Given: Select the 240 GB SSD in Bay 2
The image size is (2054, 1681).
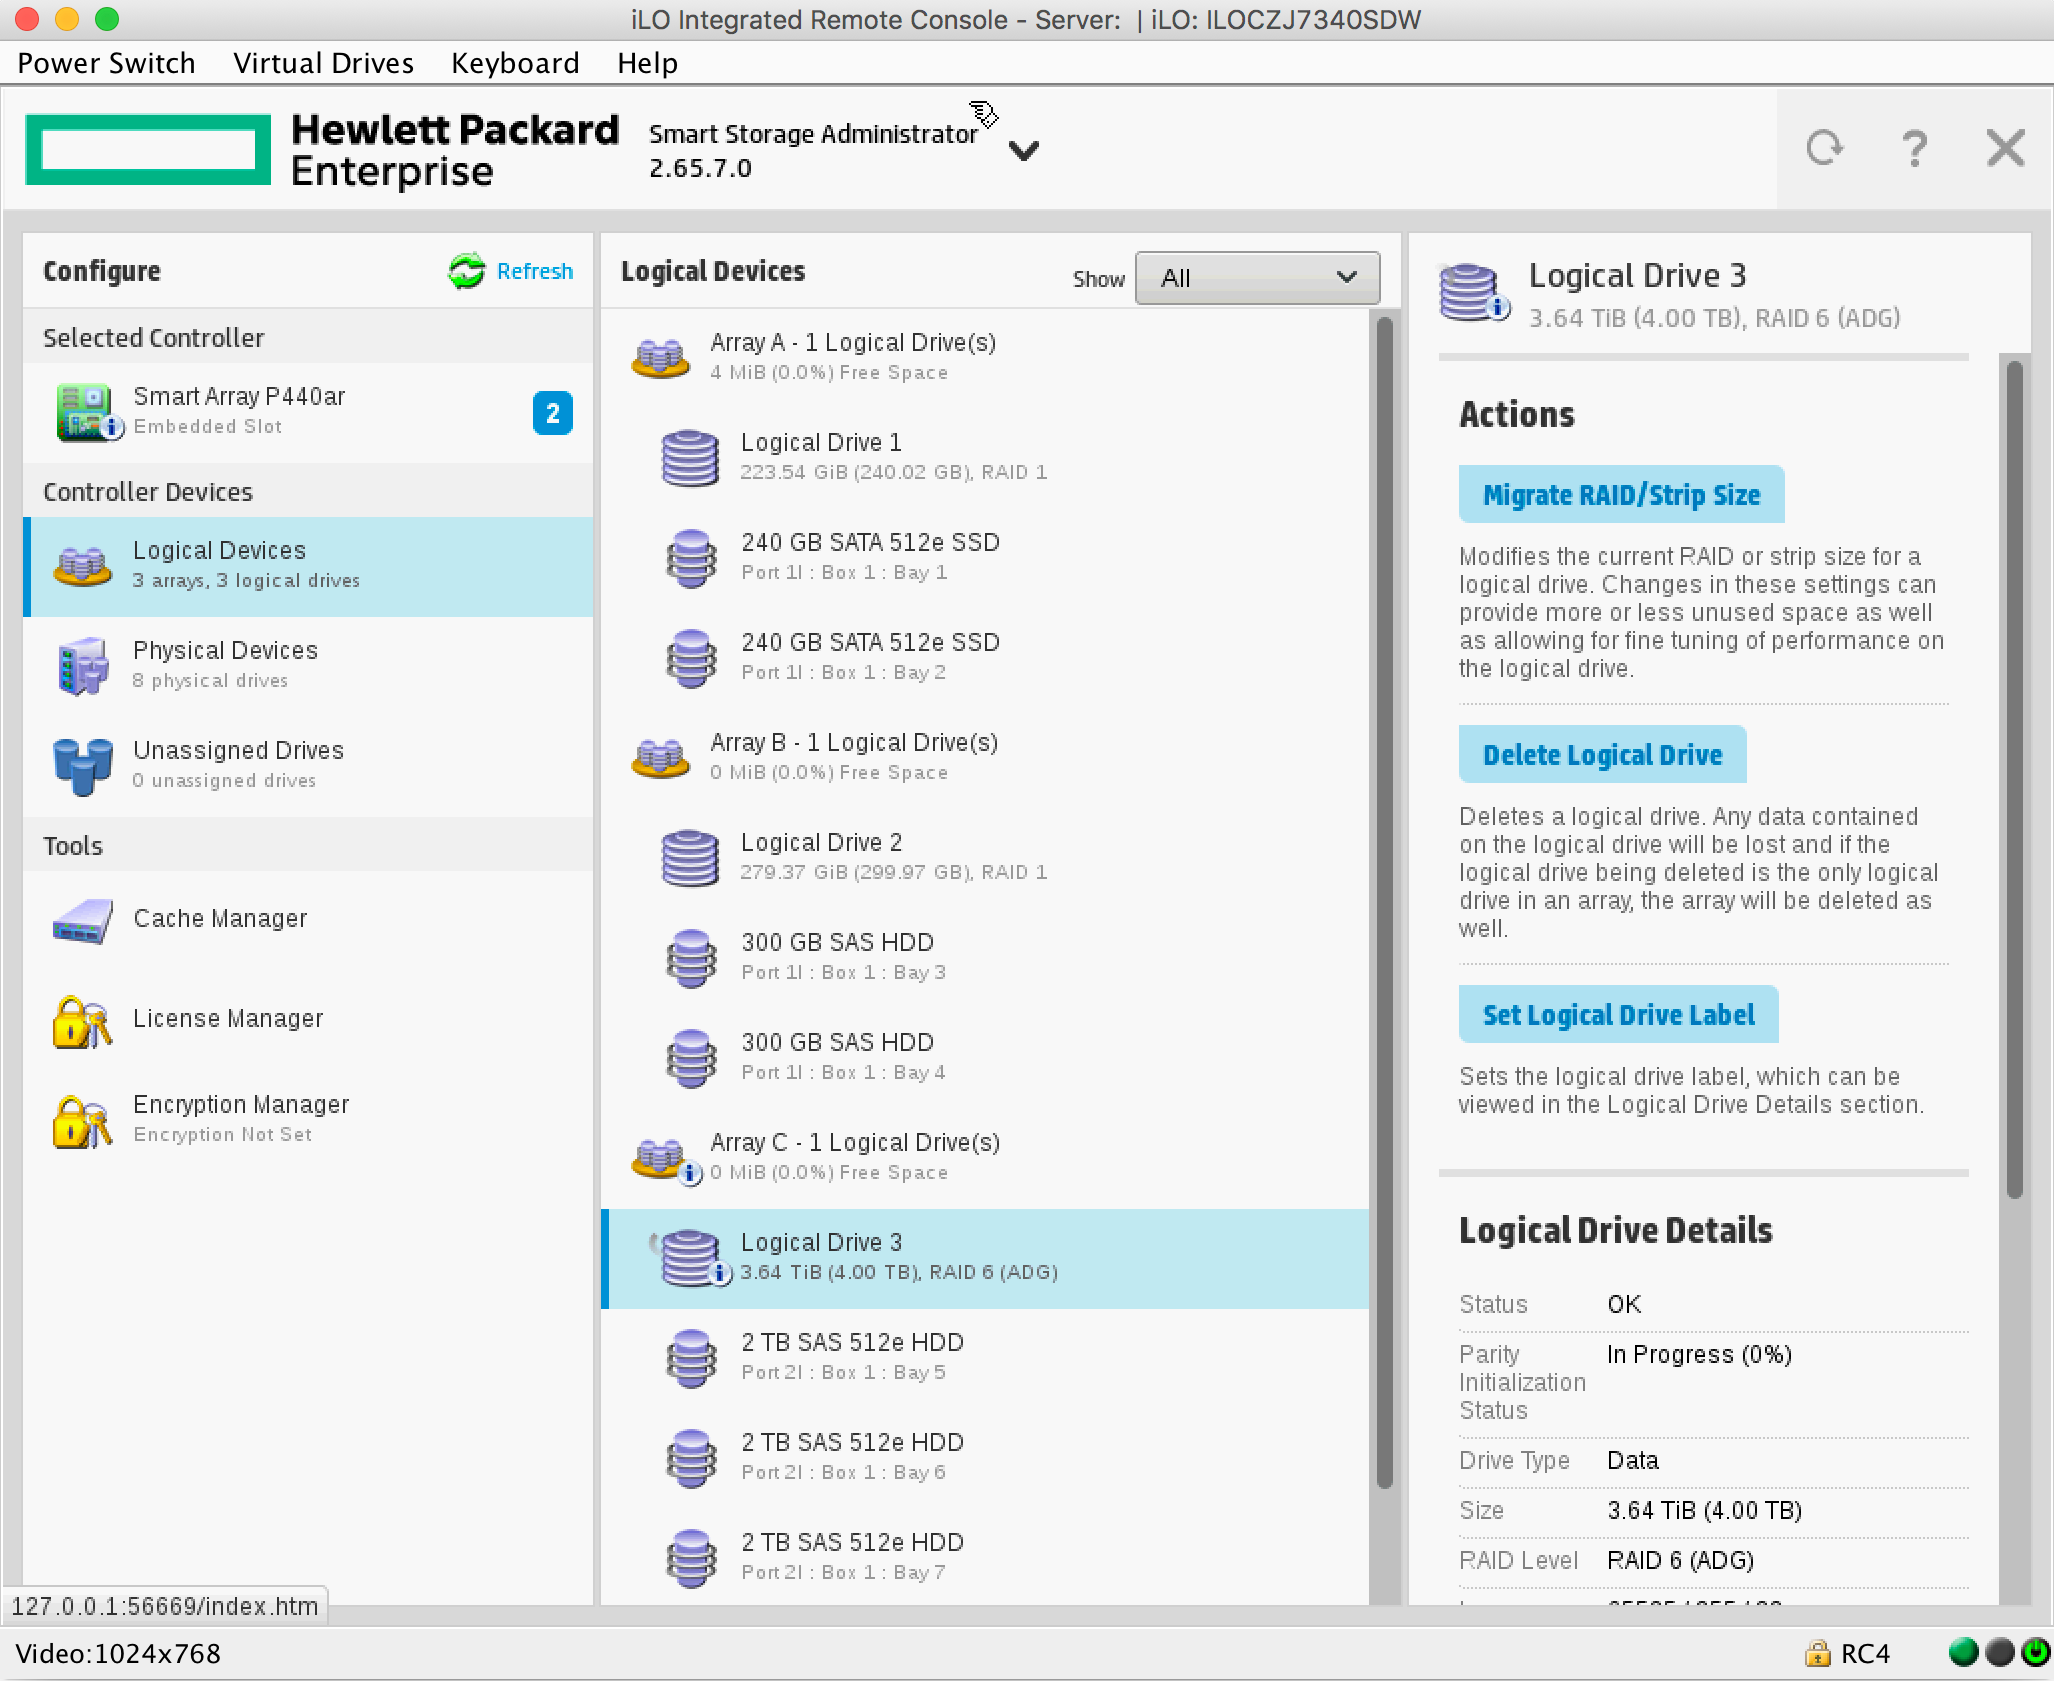Looking at the screenshot, I should coord(985,657).
